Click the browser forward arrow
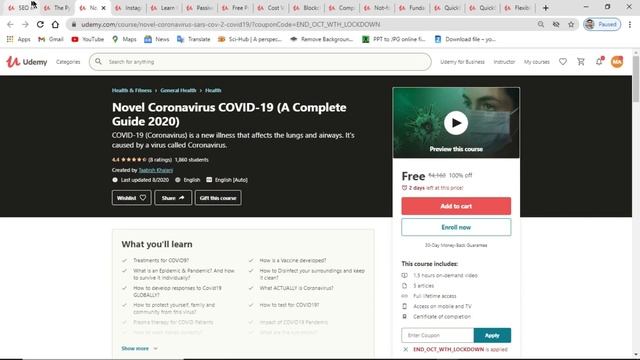Viewport: 640px width, 360px height. click(x=25, y=24)
